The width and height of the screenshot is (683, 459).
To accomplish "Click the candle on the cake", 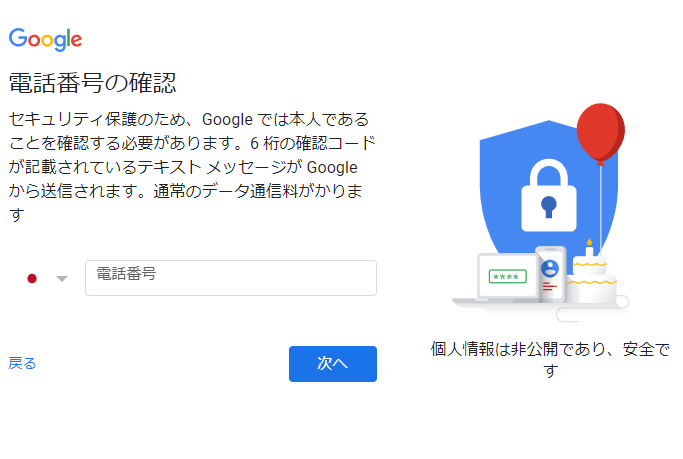I will pyautogui.click(x=589, y=247).
